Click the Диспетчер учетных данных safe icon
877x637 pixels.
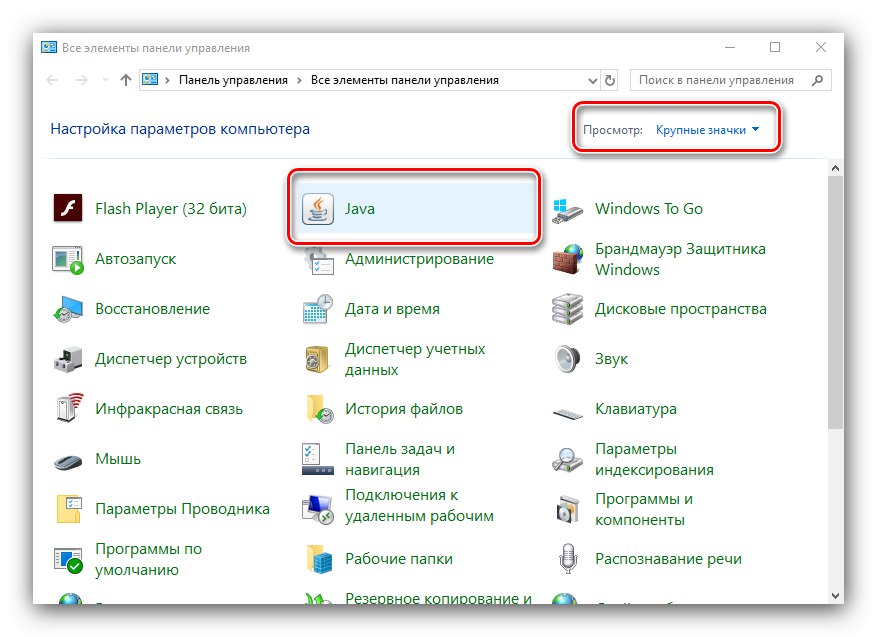coord(318,359)
